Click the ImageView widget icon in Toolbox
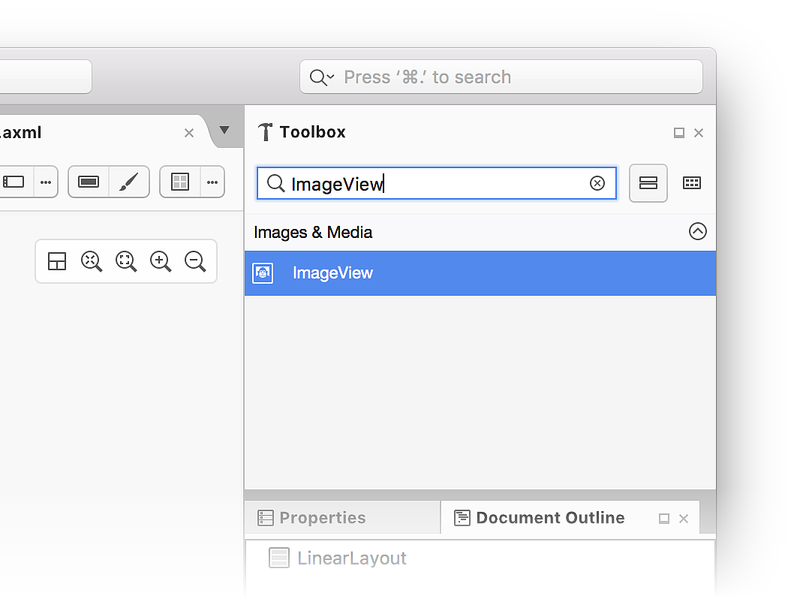 click(x=263, y=272)
